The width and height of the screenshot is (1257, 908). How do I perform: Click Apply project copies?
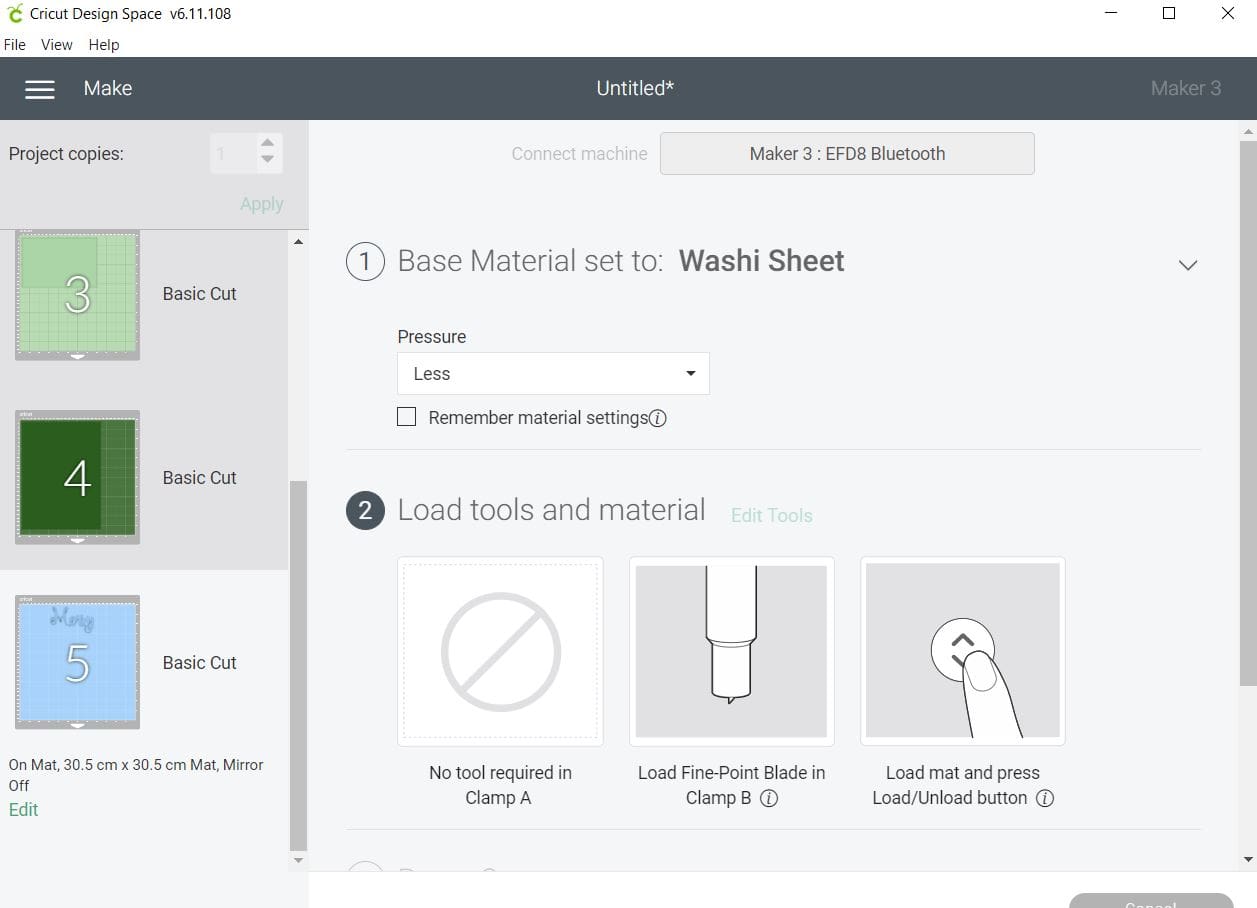(262, 204)
